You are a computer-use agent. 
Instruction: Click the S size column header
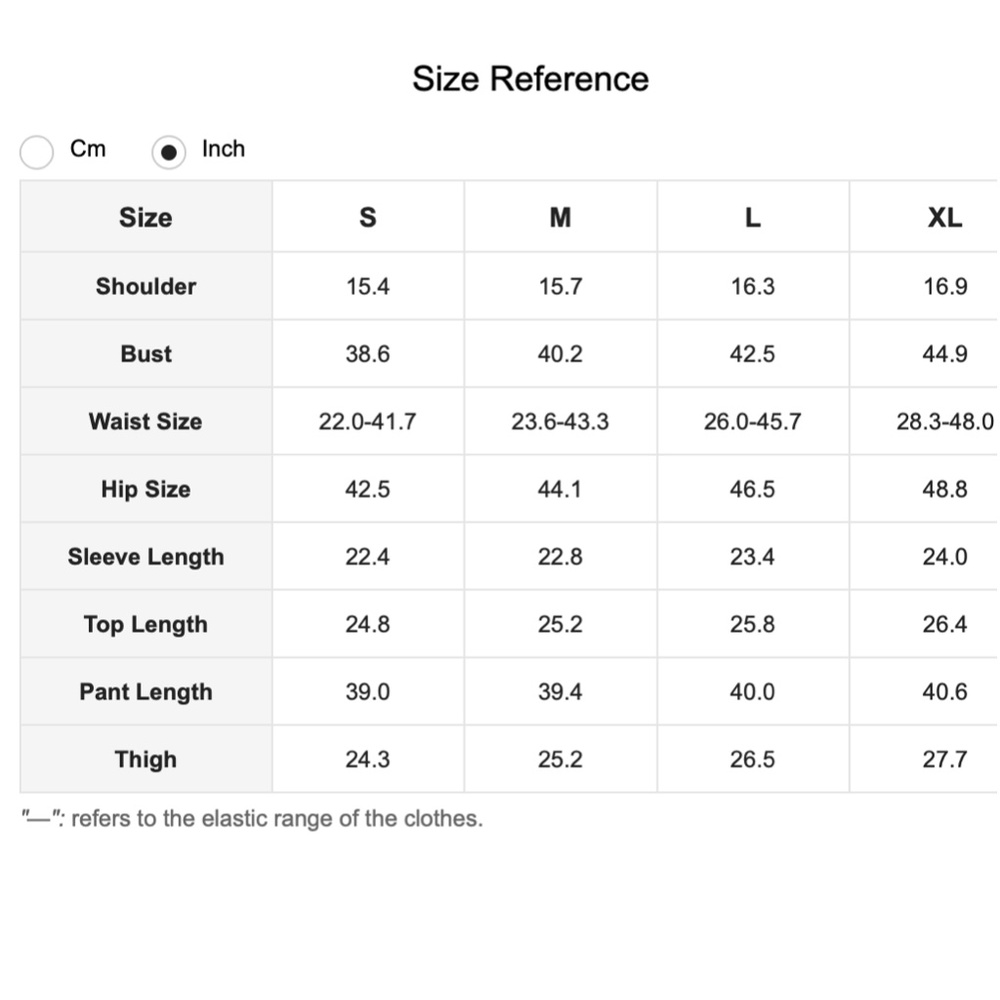point(368,217)
